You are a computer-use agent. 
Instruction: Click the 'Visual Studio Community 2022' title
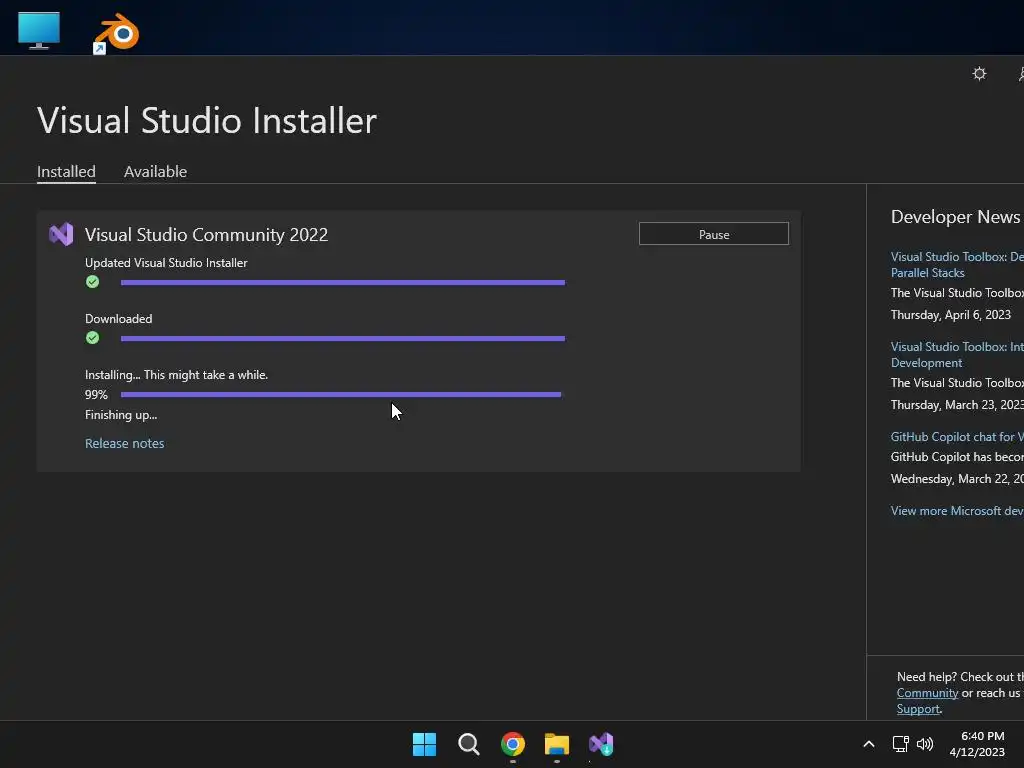206,234
